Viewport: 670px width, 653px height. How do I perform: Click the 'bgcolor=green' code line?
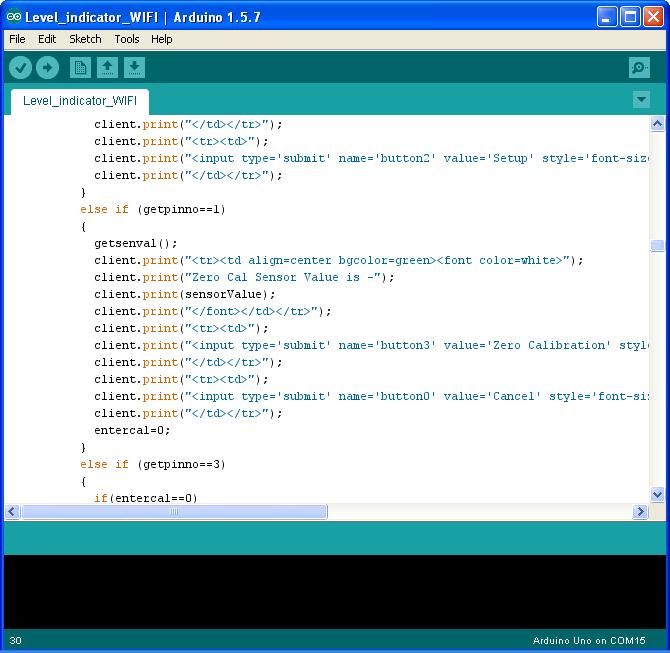coord(338,261)
